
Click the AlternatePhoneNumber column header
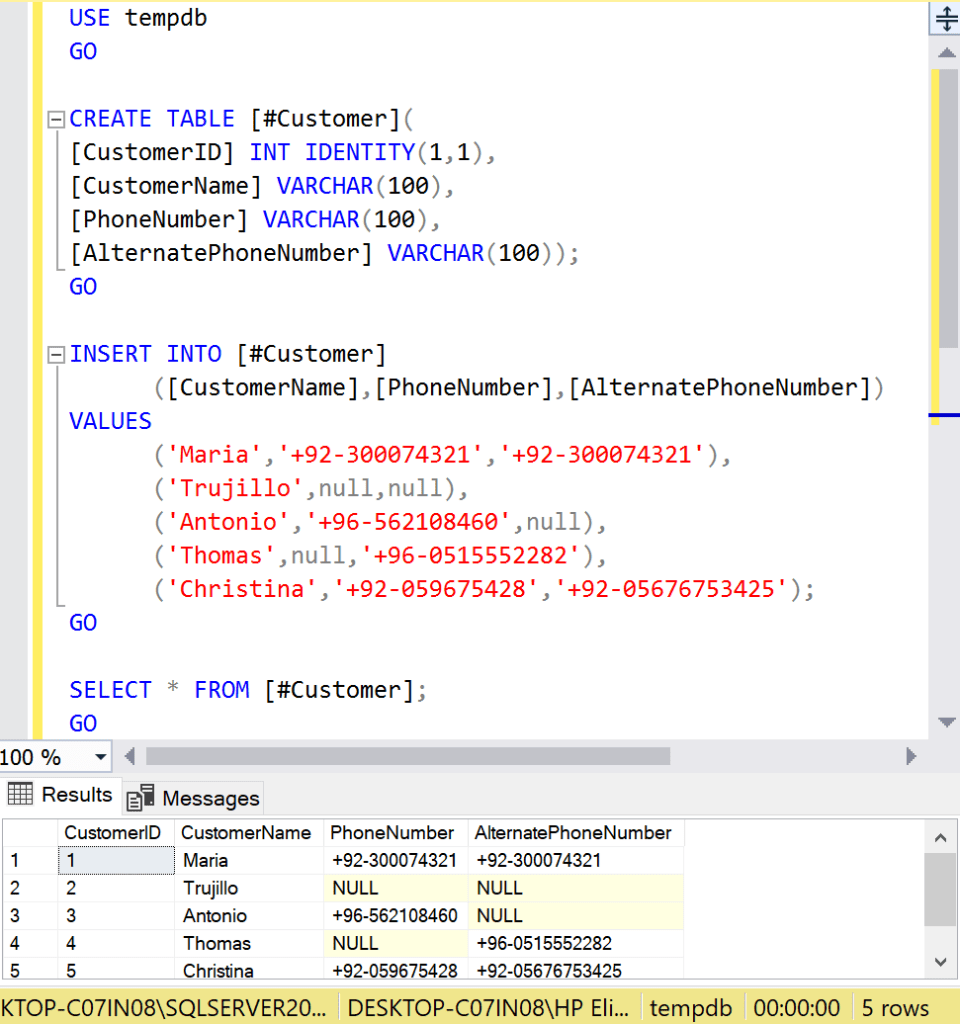573,833
